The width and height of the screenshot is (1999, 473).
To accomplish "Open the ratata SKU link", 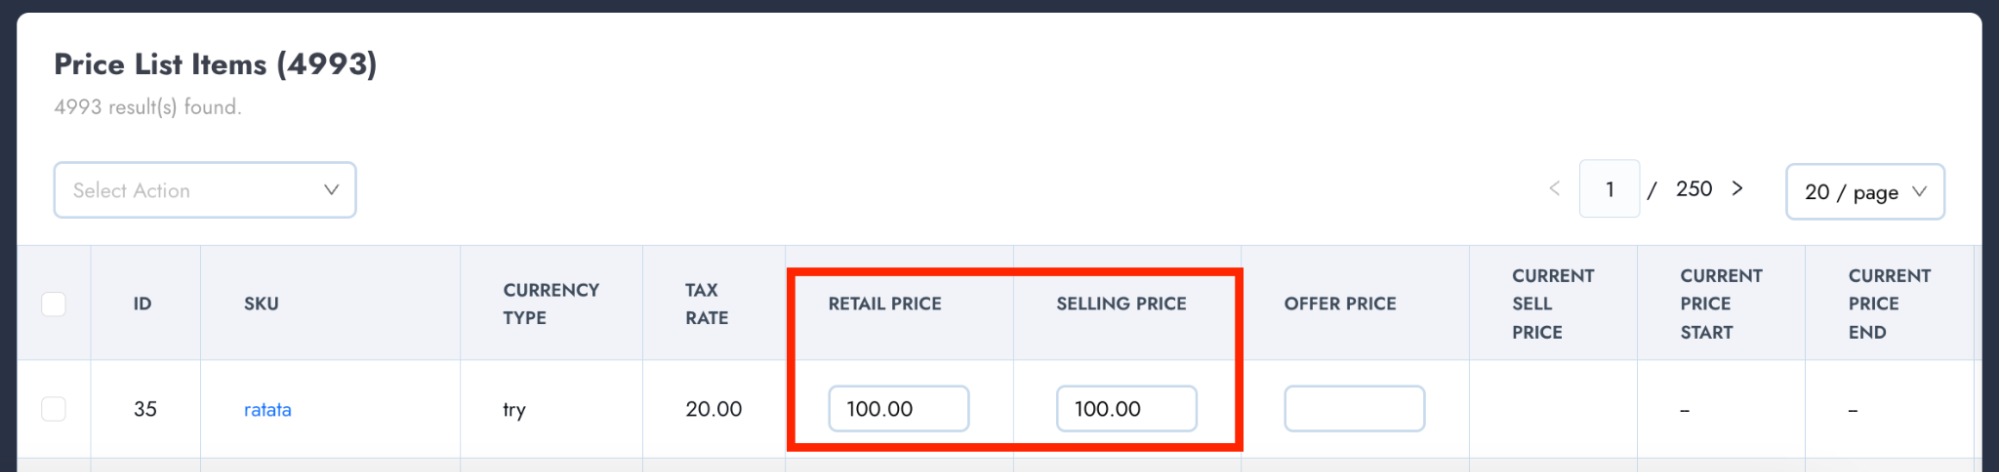I will pos(268,410).
